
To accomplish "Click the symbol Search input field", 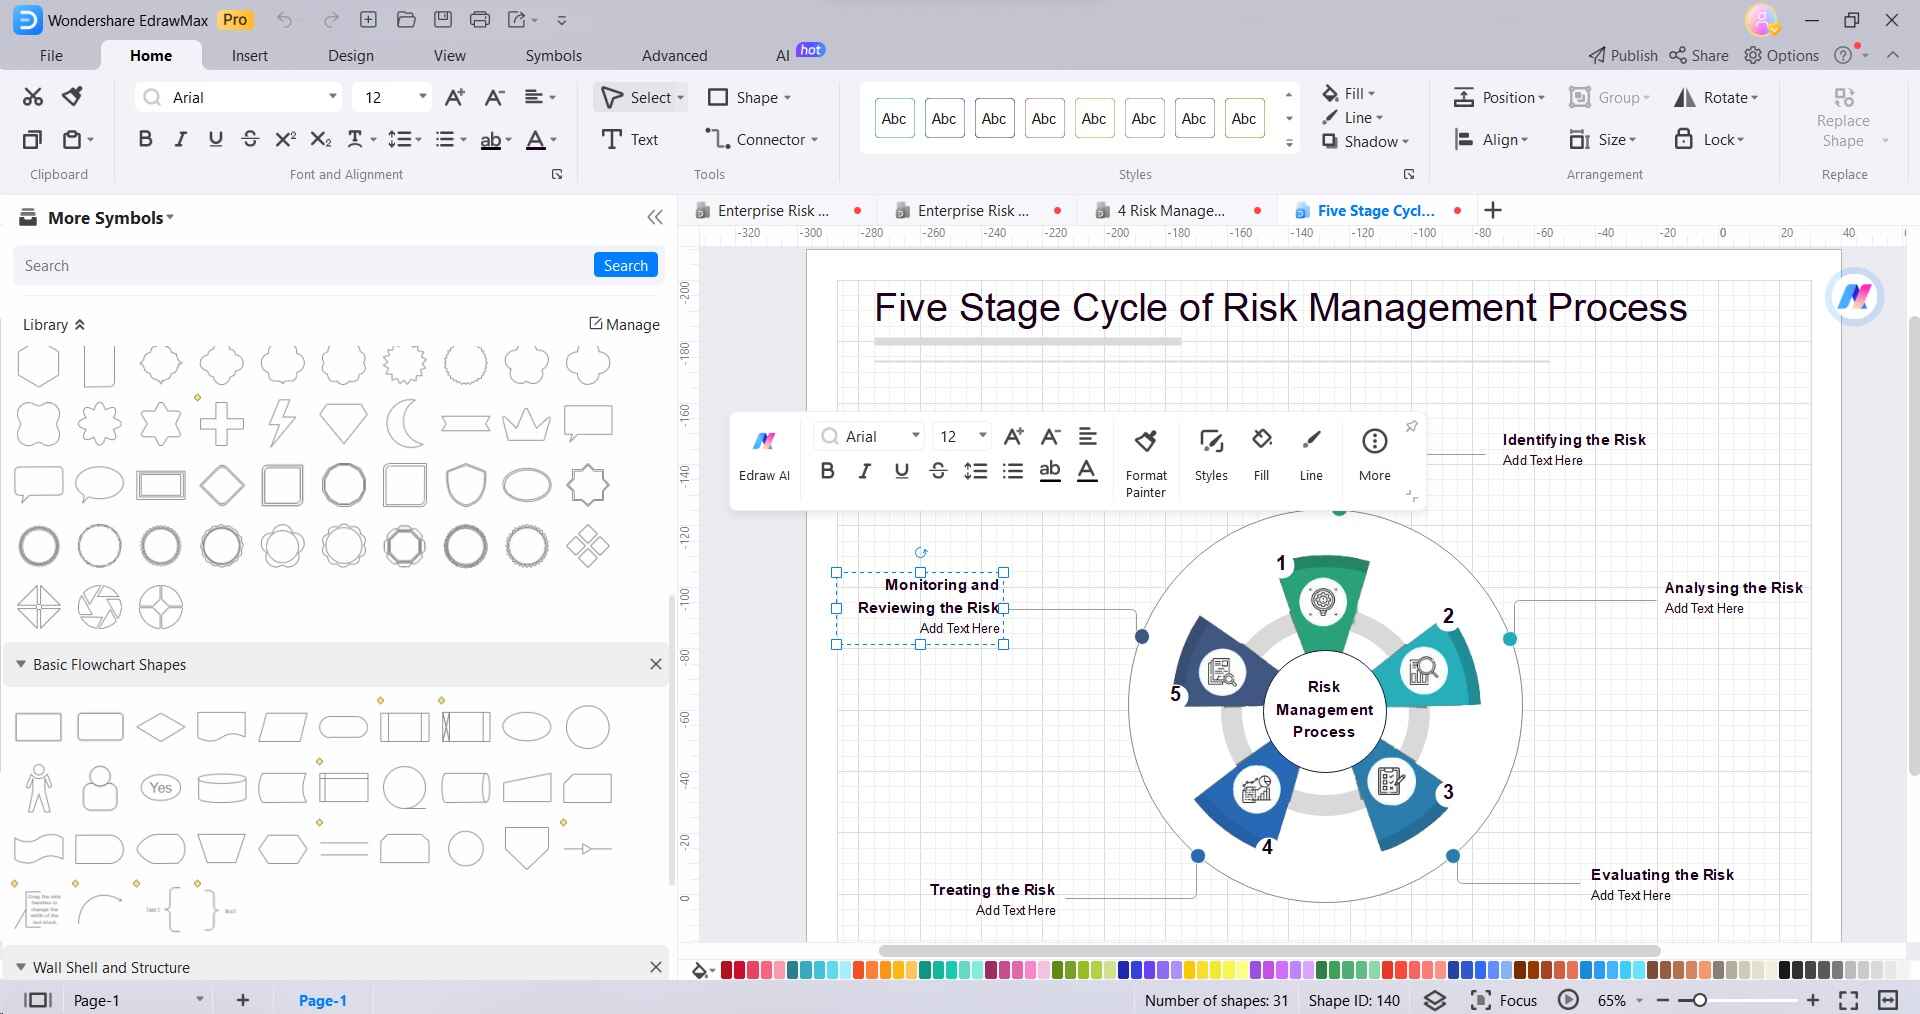I will (x=305, y=265).
